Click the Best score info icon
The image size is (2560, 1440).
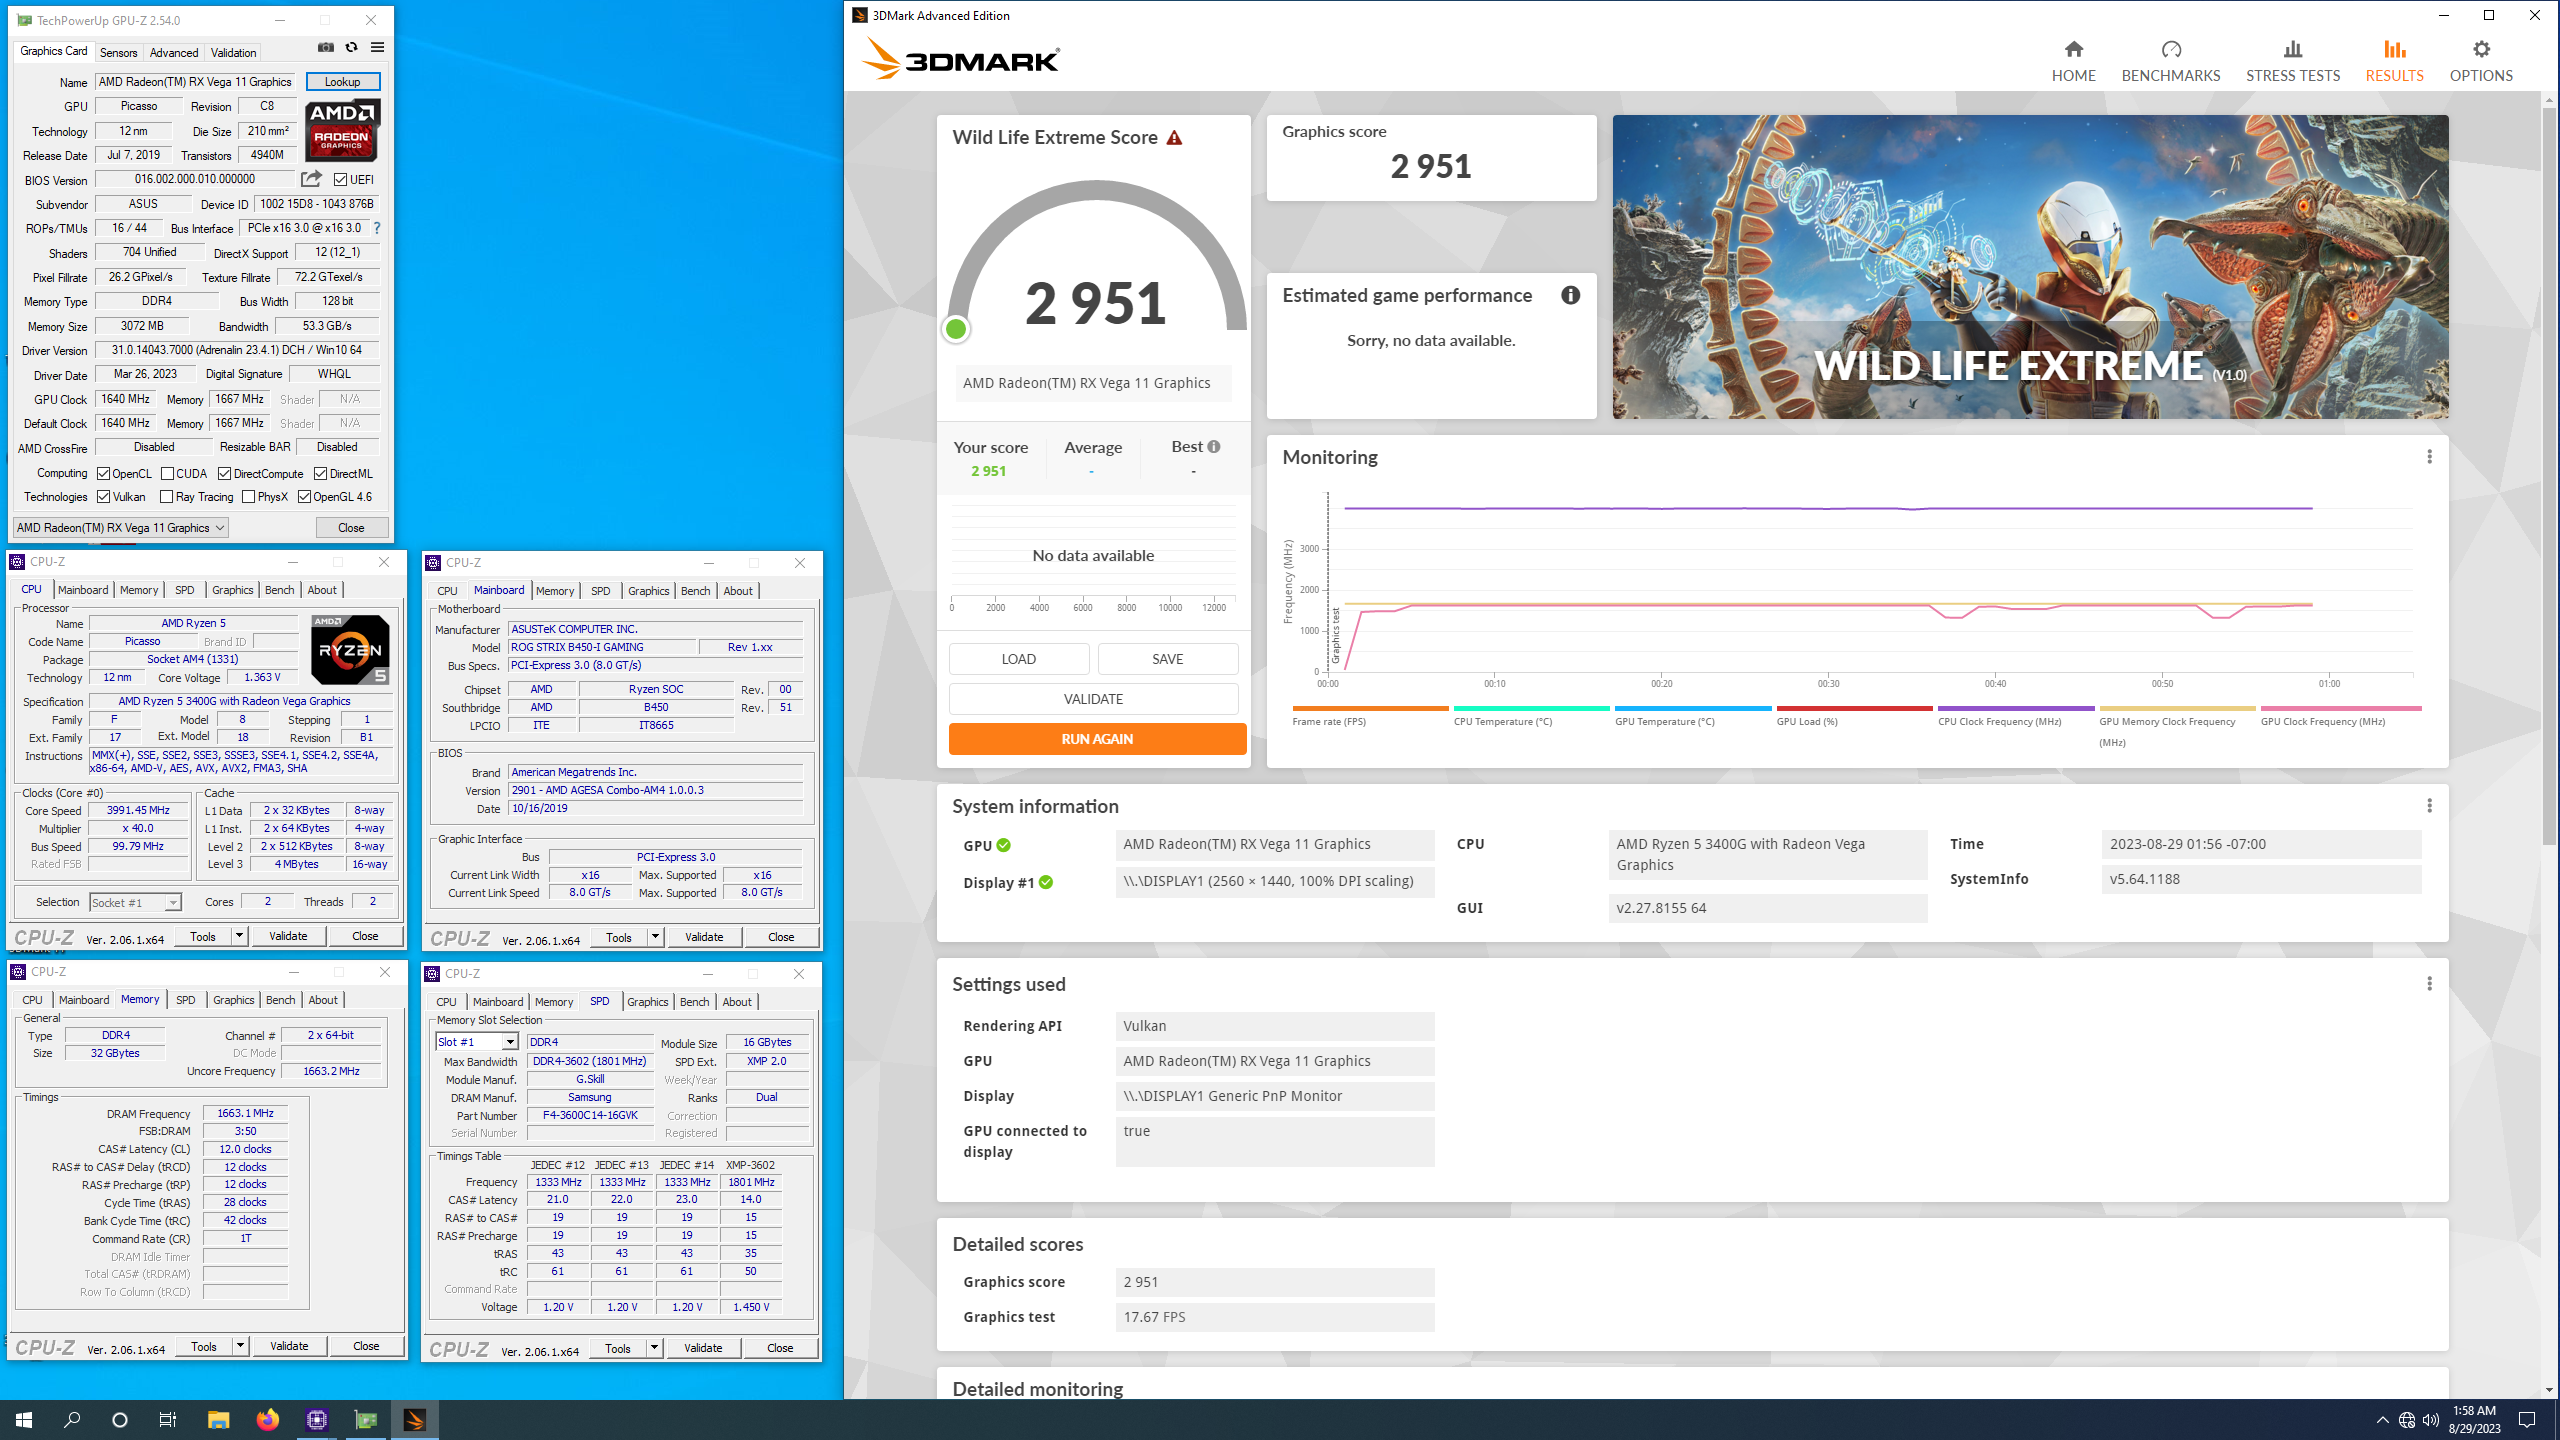[1213, 447]
